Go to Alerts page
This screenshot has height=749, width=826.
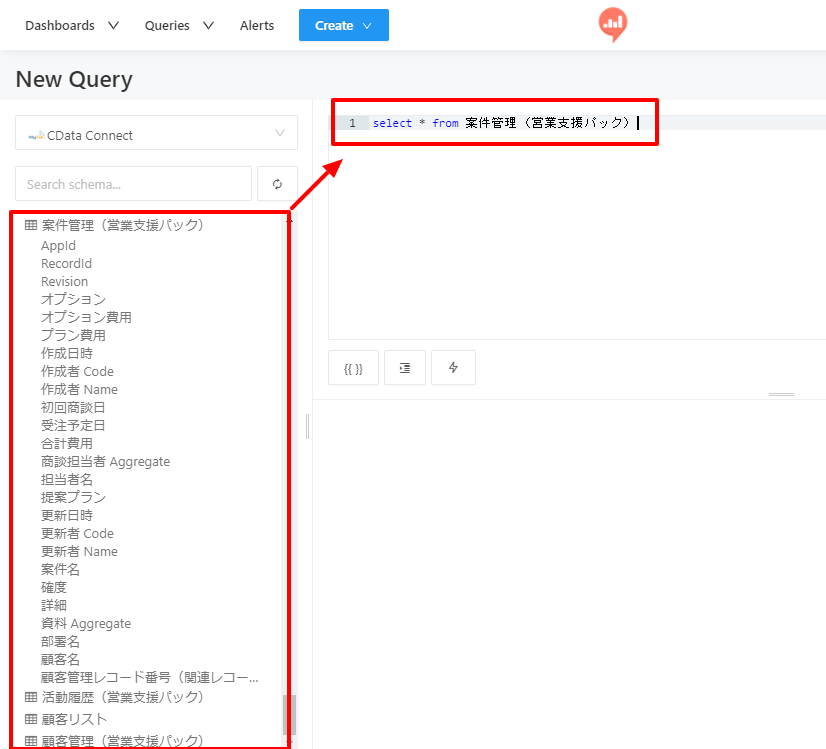pyautogui.click(x=257, y=25)
